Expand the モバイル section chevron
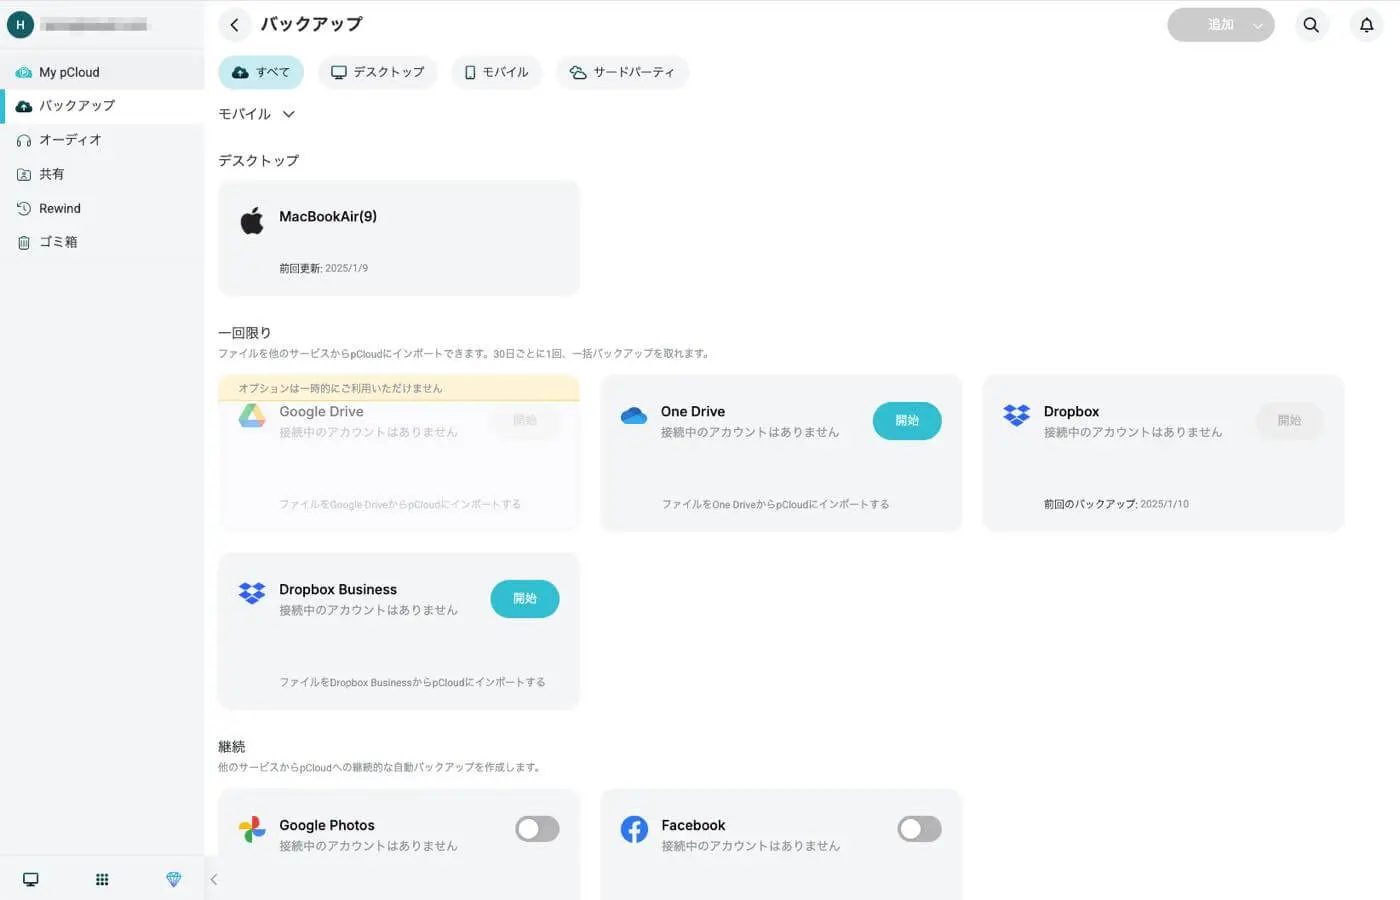The height and width of the screenshot is (900, 1400). pyautogui.click(x=289, y=114)
